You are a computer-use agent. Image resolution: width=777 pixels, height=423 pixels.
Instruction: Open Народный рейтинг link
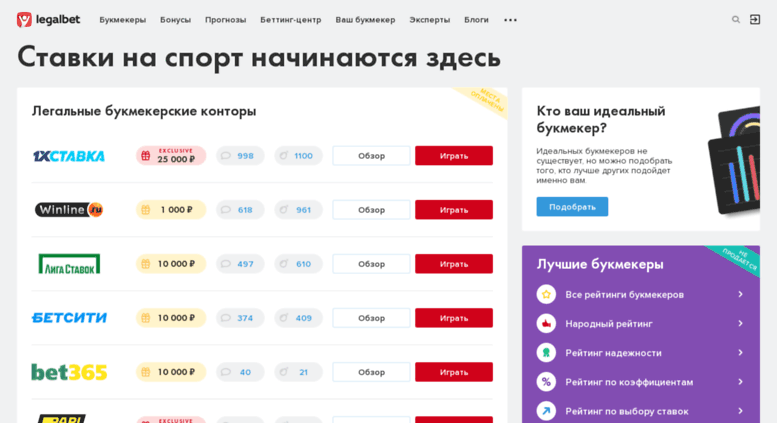[x=609, y=324]
